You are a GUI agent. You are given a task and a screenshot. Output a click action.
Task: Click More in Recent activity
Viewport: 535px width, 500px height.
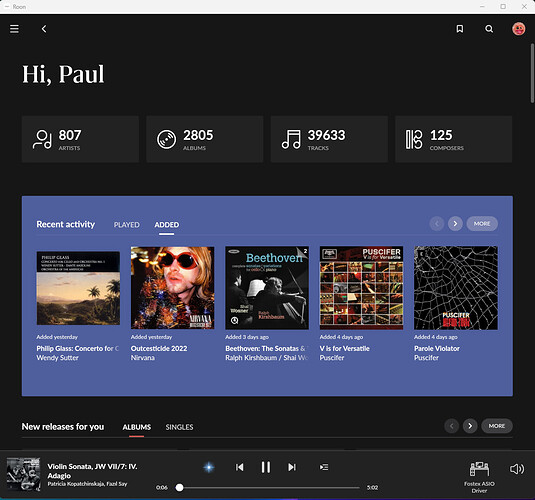click(482, 224)
